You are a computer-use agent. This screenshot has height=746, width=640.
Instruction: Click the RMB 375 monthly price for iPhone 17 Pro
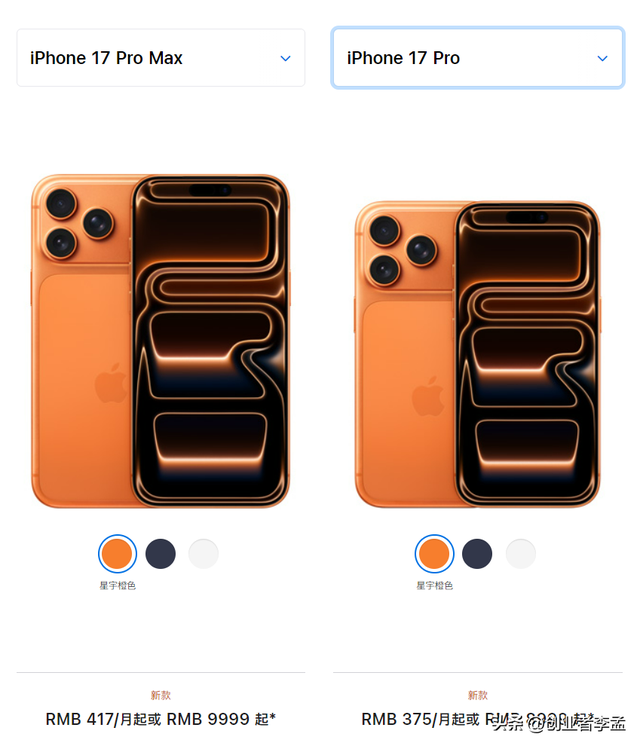point(420,719)
